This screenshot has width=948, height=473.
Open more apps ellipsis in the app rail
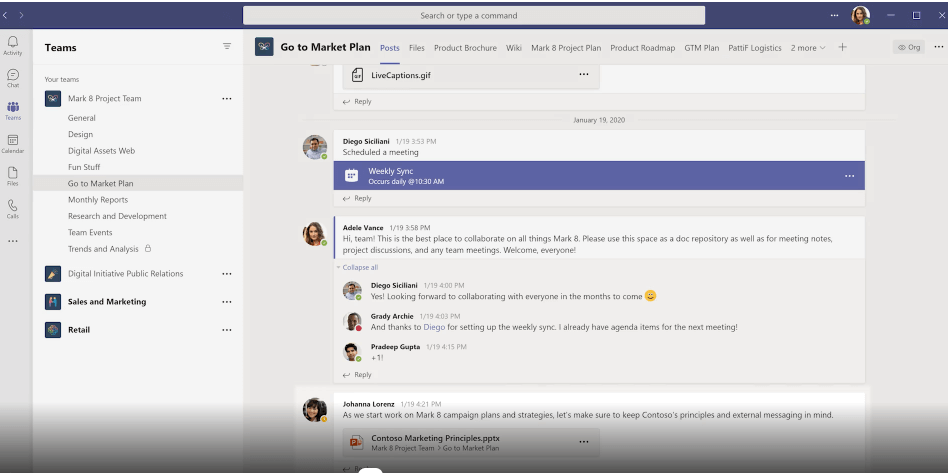13,241
